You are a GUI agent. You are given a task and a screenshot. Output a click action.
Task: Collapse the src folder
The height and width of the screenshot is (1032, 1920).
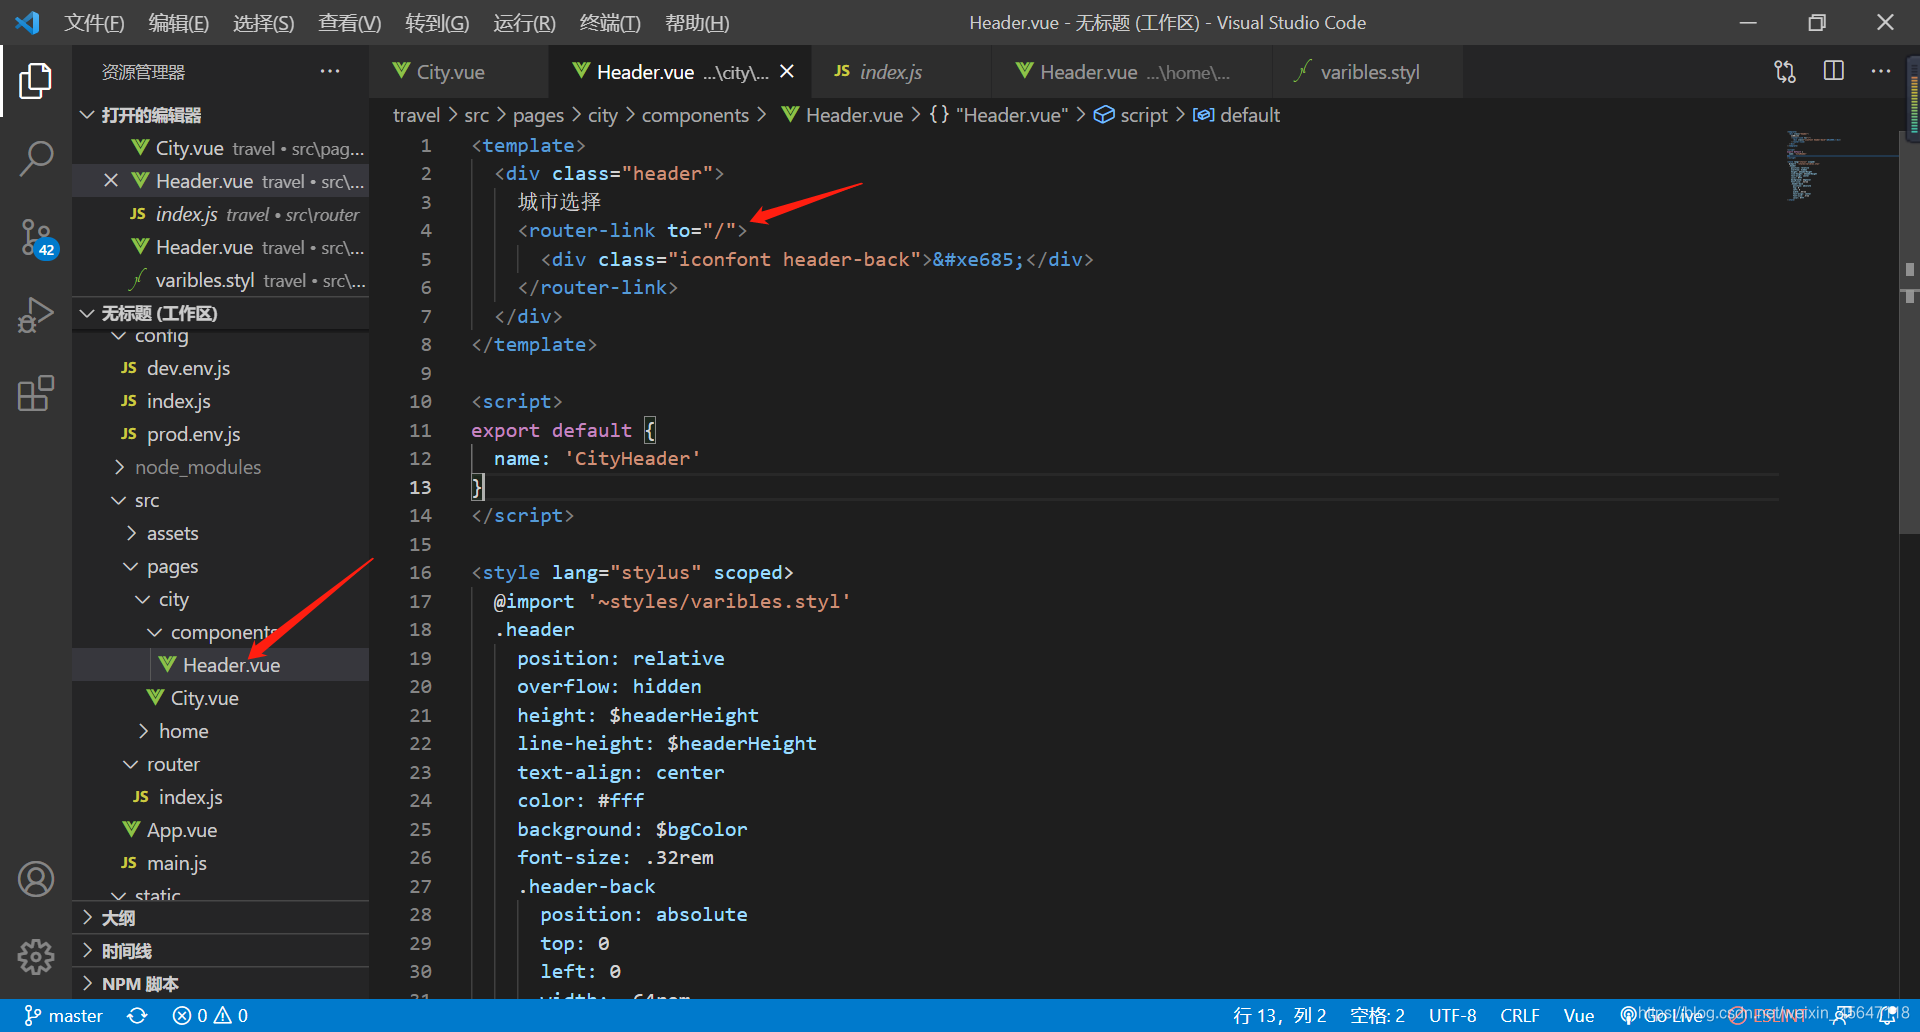(221, 500)
